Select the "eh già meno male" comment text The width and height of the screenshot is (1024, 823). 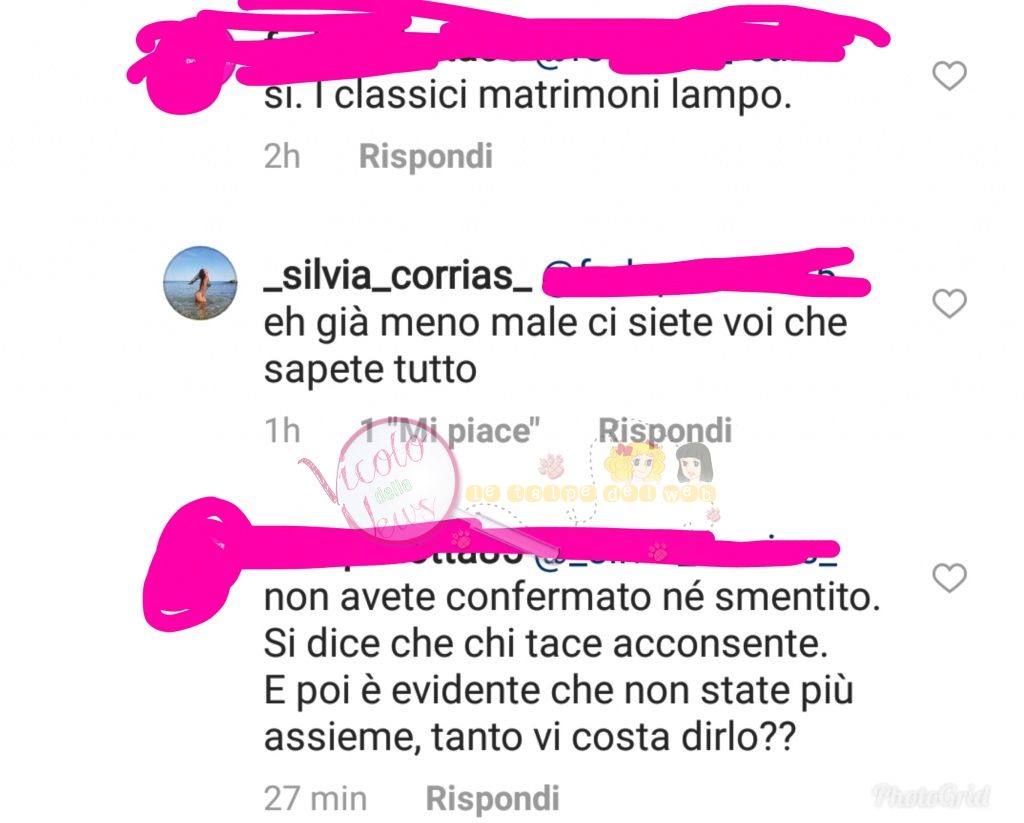(x=555, y=346)
